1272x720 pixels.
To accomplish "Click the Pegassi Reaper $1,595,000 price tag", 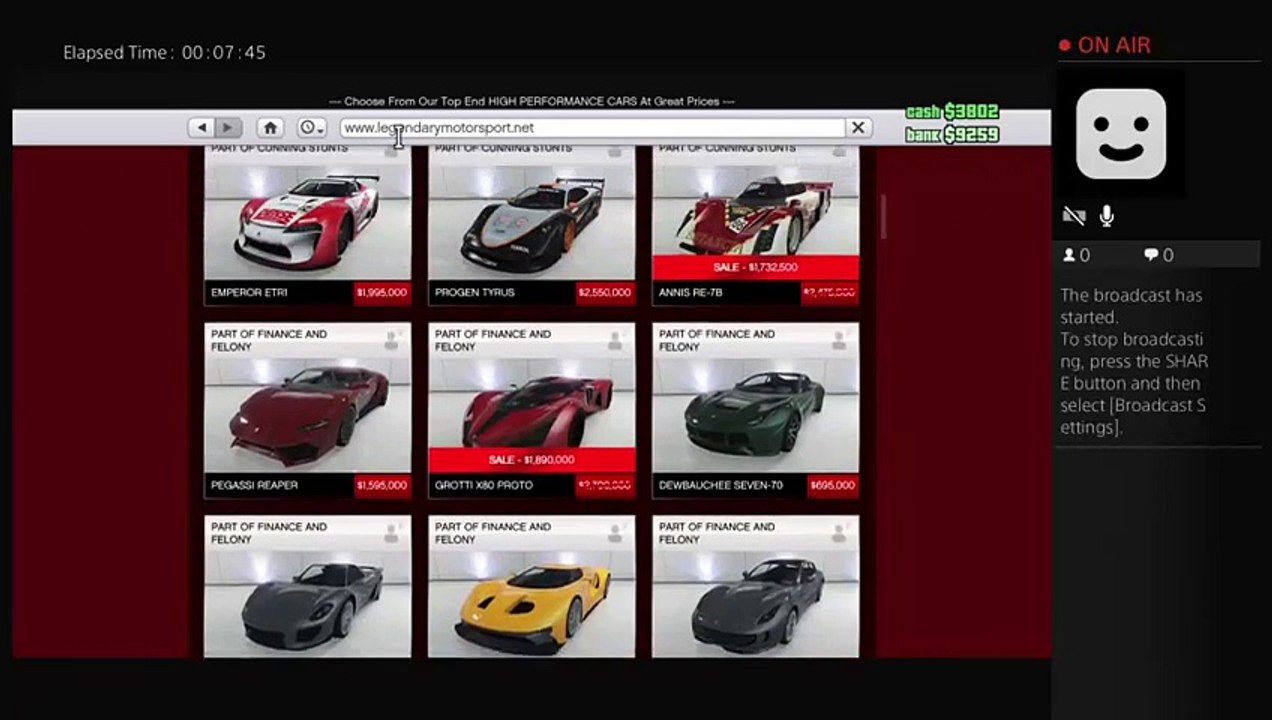I will pos(382,486).
